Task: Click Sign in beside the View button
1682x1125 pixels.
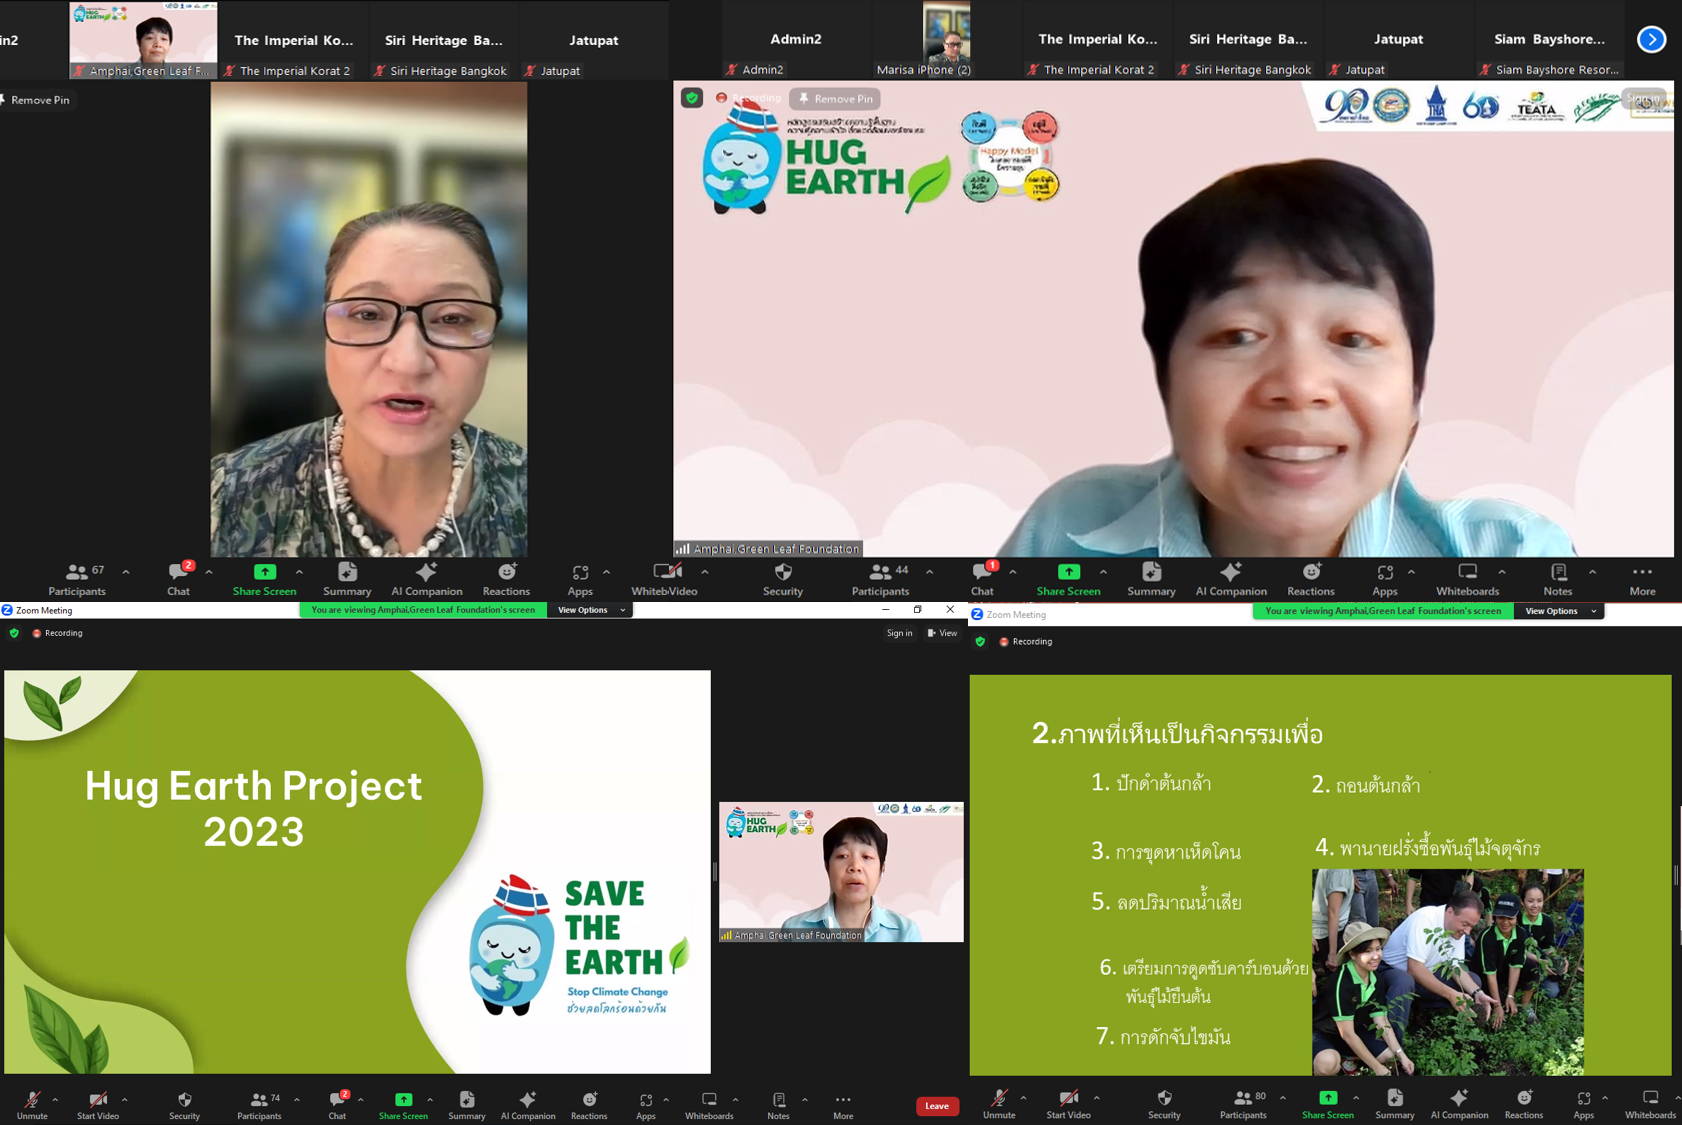Action: pos(899,633)
